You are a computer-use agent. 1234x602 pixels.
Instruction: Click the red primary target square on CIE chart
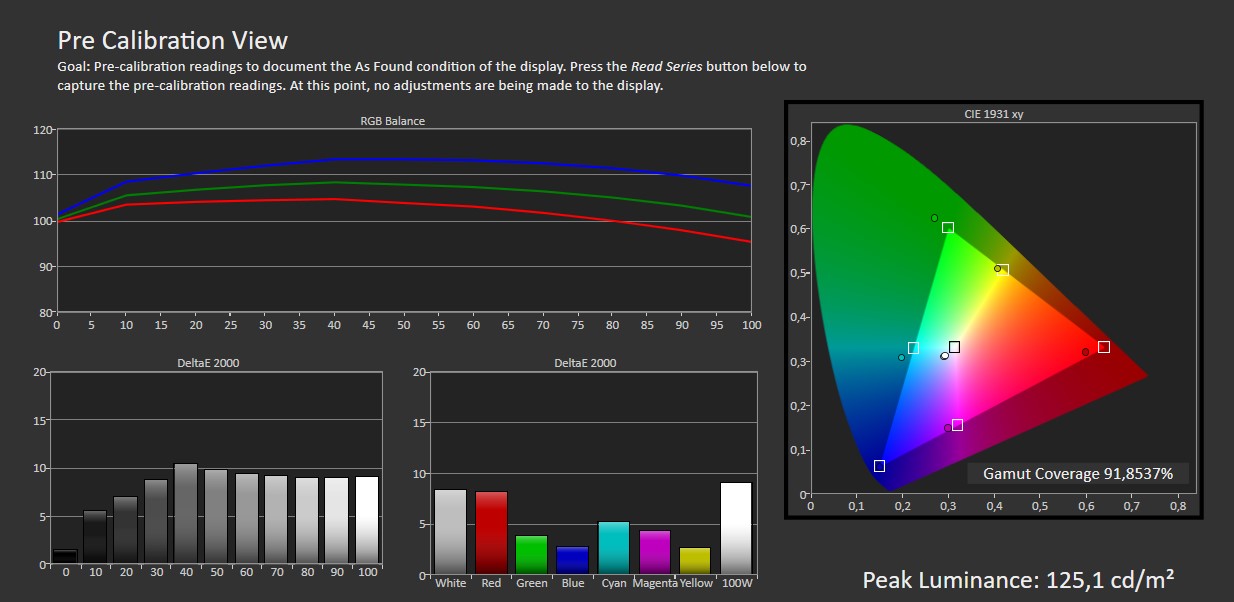pos(1104,347)
